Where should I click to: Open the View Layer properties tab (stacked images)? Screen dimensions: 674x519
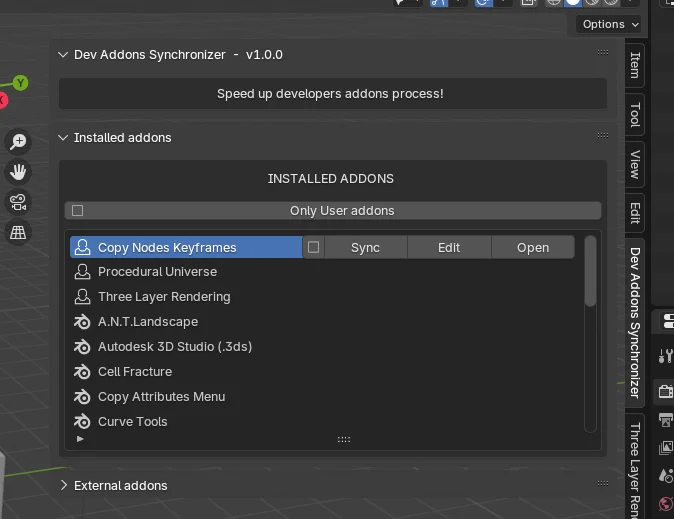pyautogui.click(x=666, y=448)
